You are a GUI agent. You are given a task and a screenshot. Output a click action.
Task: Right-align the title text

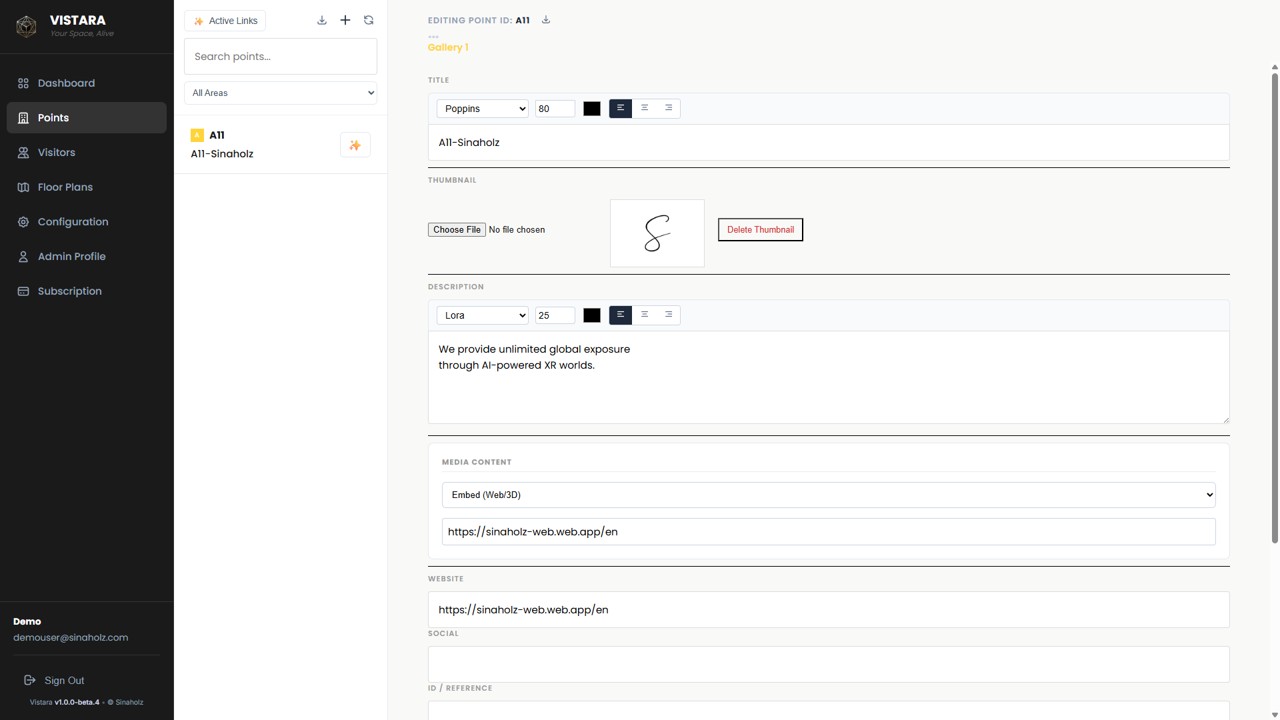click(x=668, y=108)
